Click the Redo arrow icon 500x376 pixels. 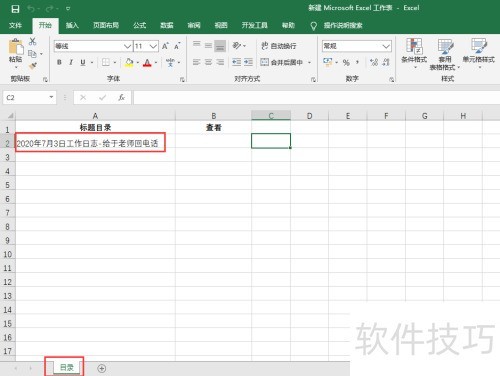[50, 9]
